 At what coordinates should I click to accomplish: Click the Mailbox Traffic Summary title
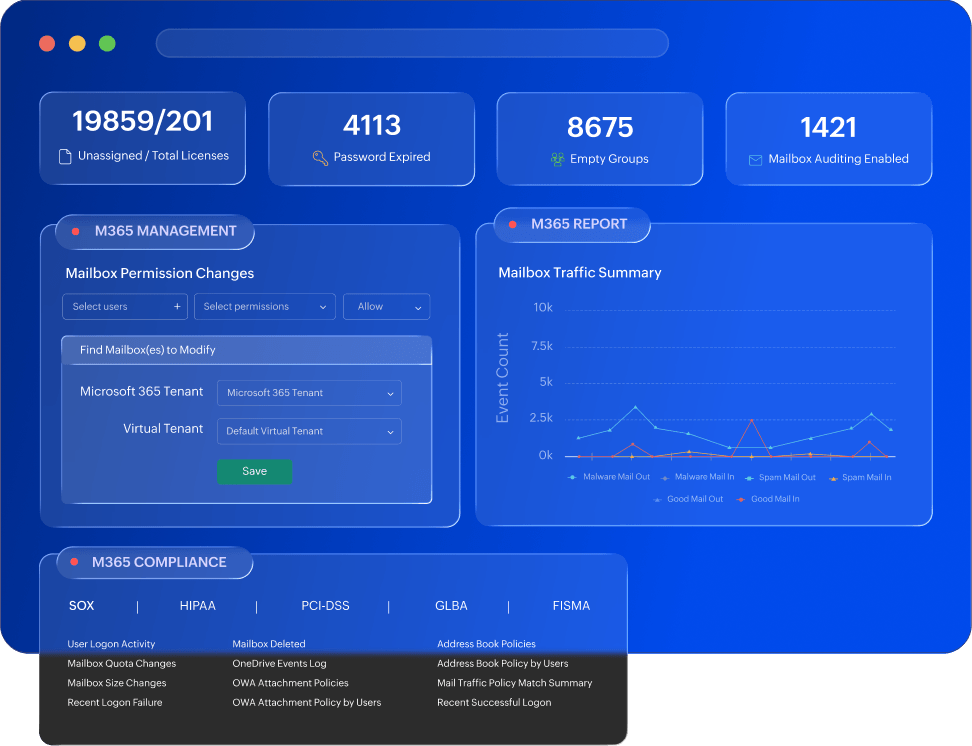click(580, 273)
